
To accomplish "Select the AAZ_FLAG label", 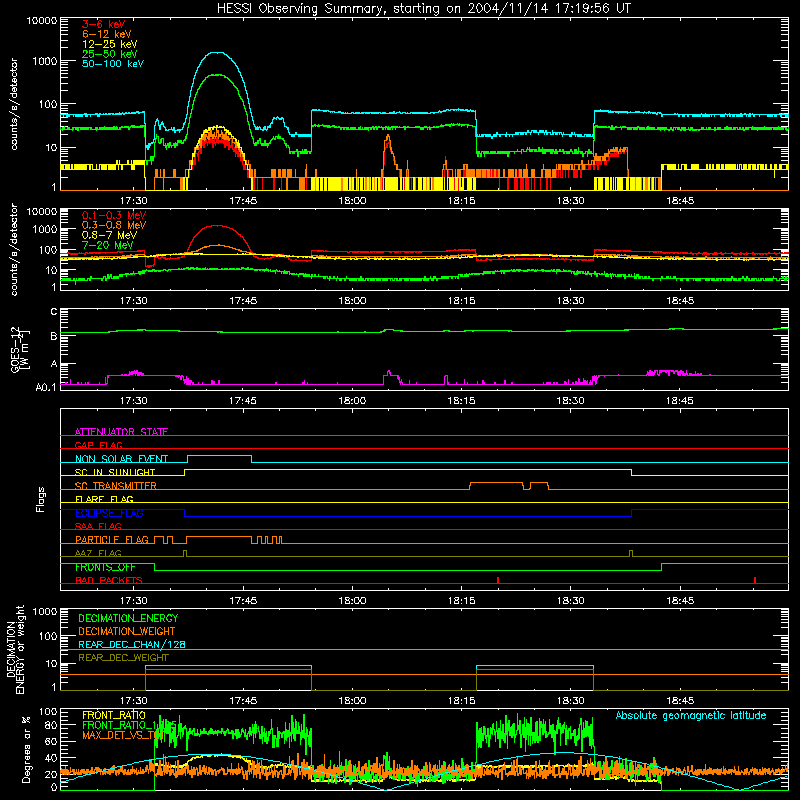I will (x=98, y=553).
